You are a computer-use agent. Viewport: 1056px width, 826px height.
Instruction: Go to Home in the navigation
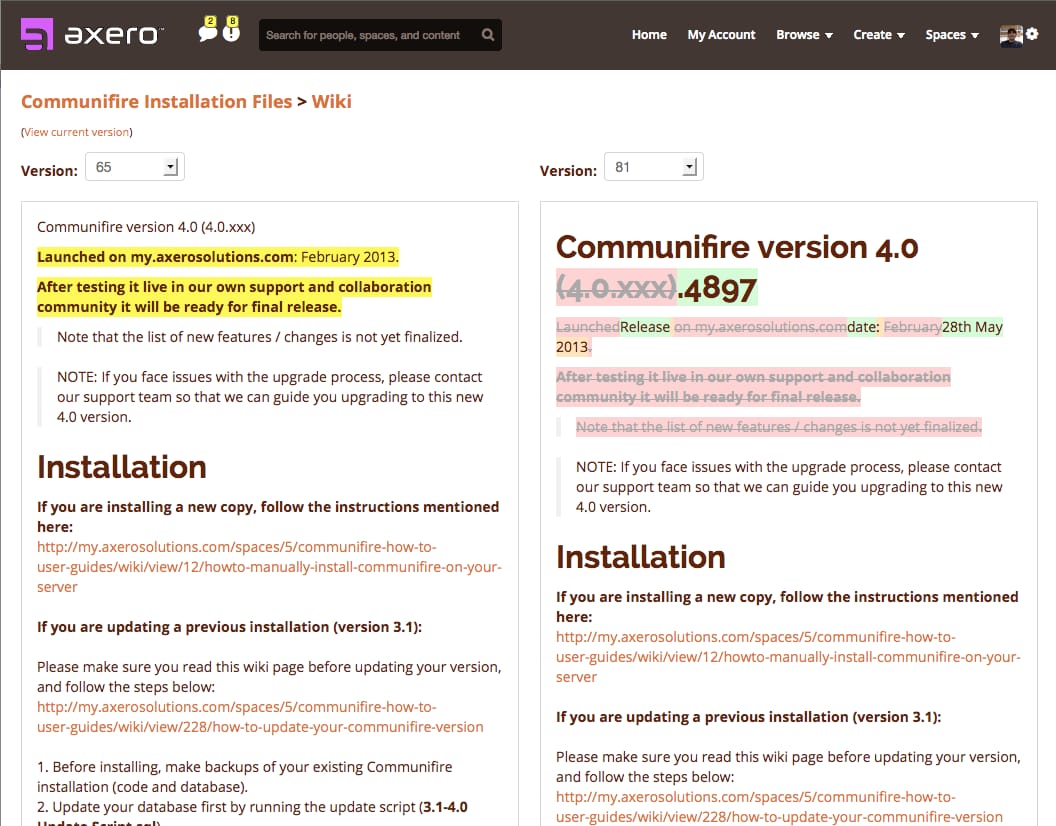tap(649, 34)
